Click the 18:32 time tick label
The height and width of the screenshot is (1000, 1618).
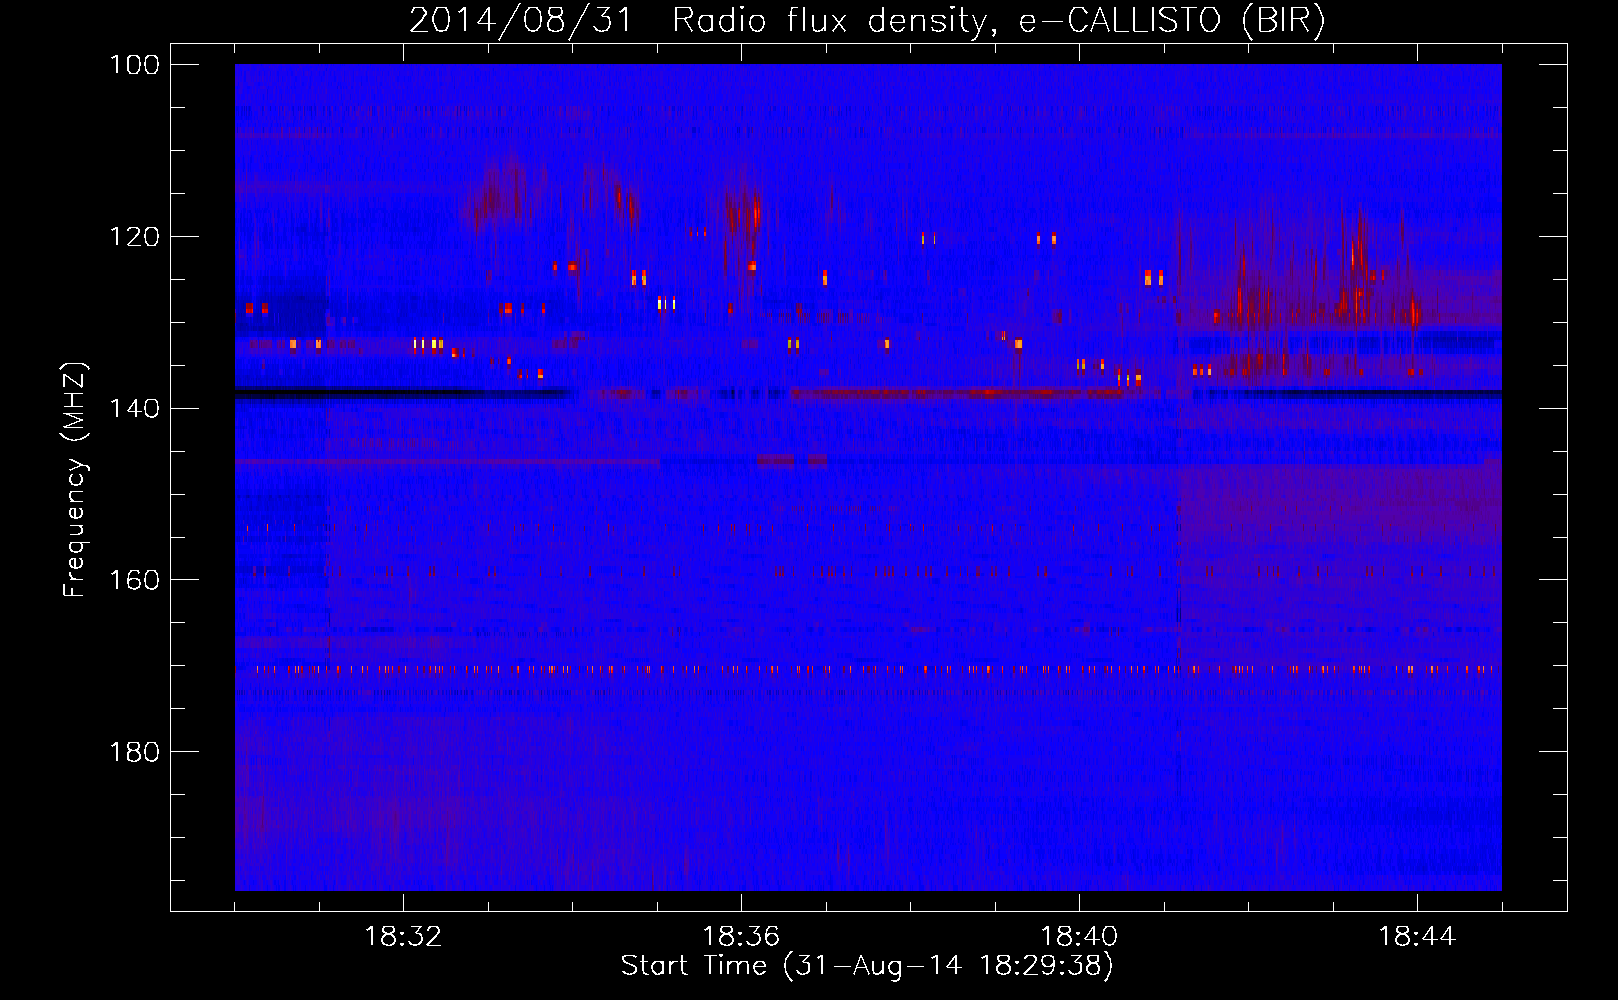pyautogui.click(x=403, y=937)
